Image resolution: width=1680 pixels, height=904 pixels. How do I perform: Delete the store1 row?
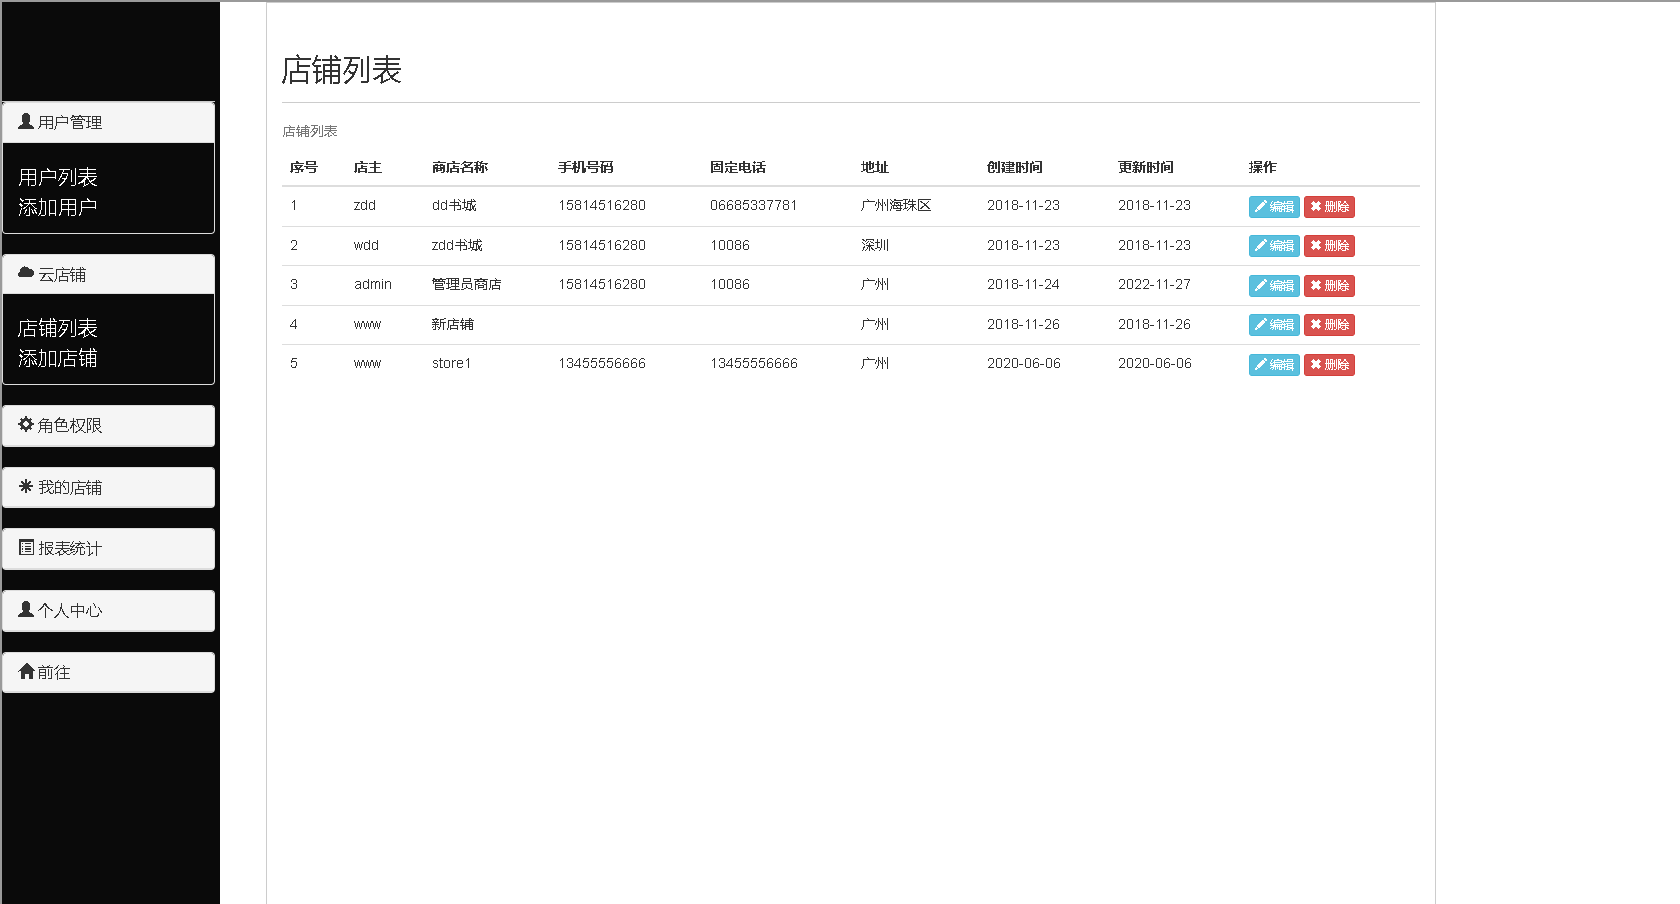click(1329, 364)
